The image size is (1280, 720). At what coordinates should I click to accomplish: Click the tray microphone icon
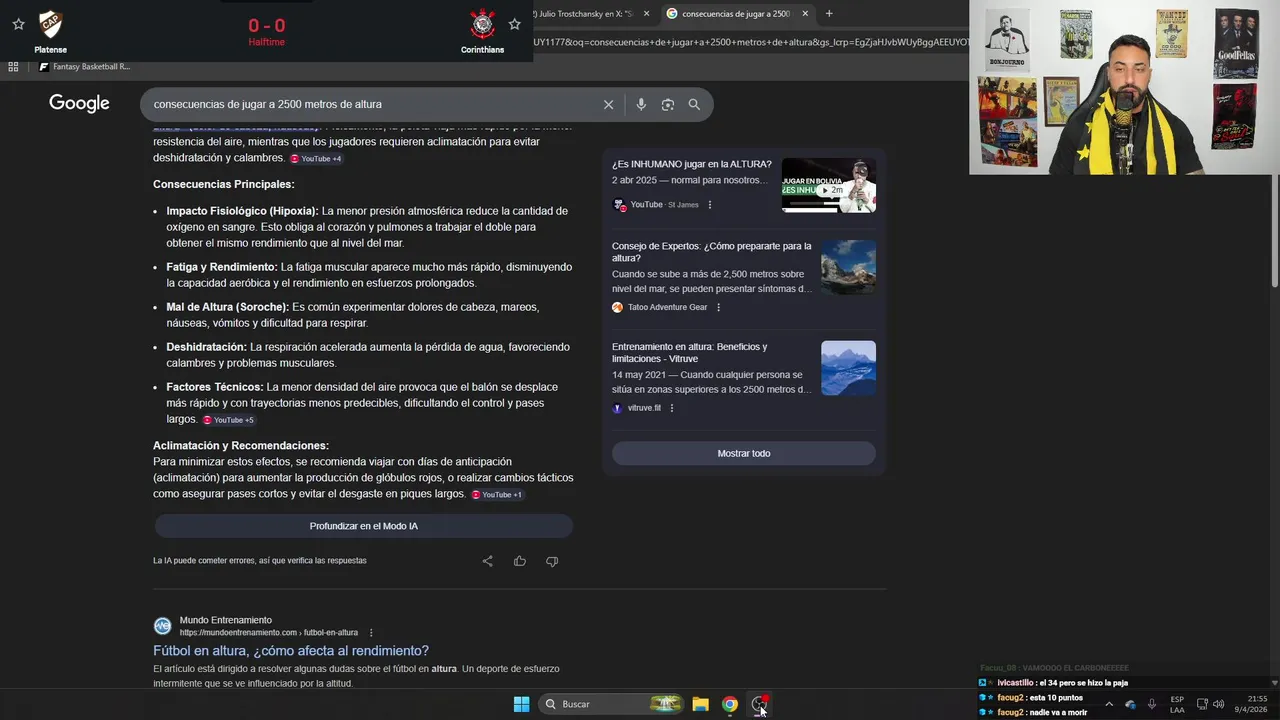(x=1152, y=704)
